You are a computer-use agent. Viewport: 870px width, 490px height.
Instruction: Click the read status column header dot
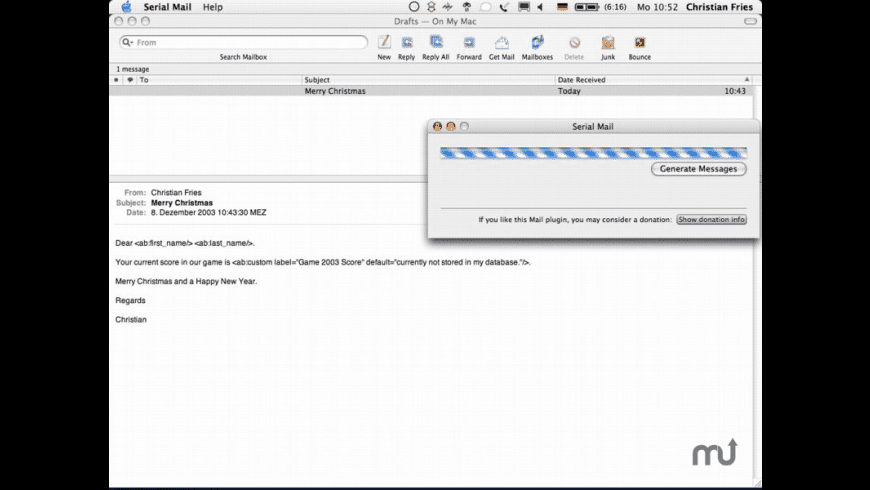116,80
